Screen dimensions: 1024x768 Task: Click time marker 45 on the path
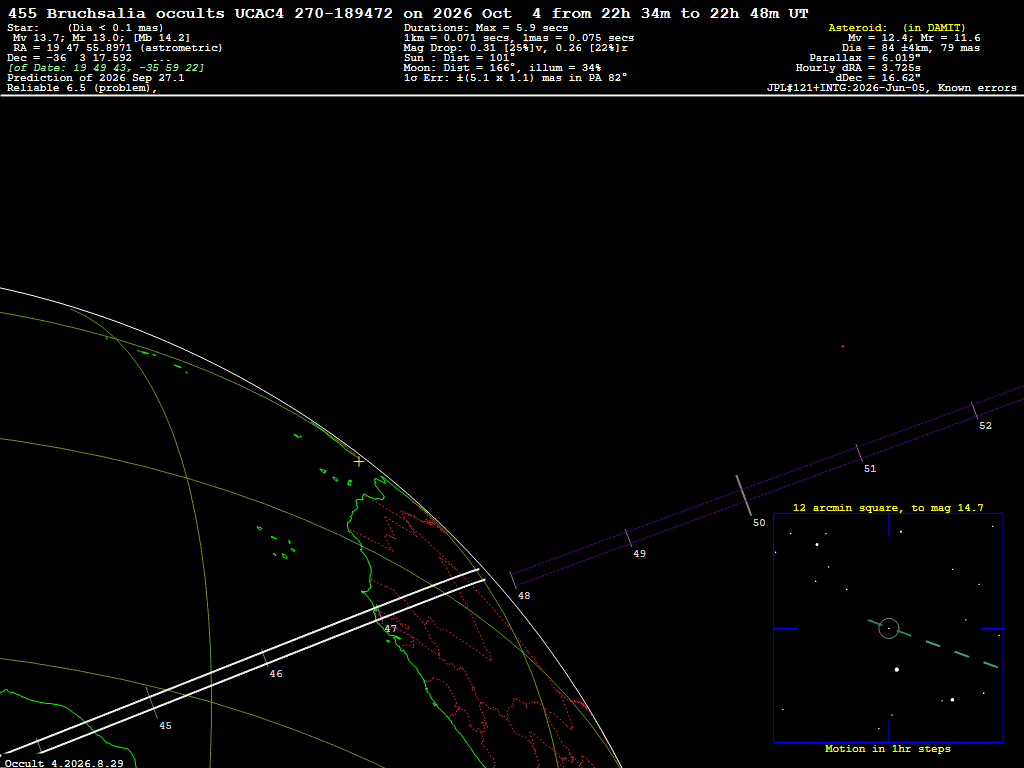[x=165, y=726]
